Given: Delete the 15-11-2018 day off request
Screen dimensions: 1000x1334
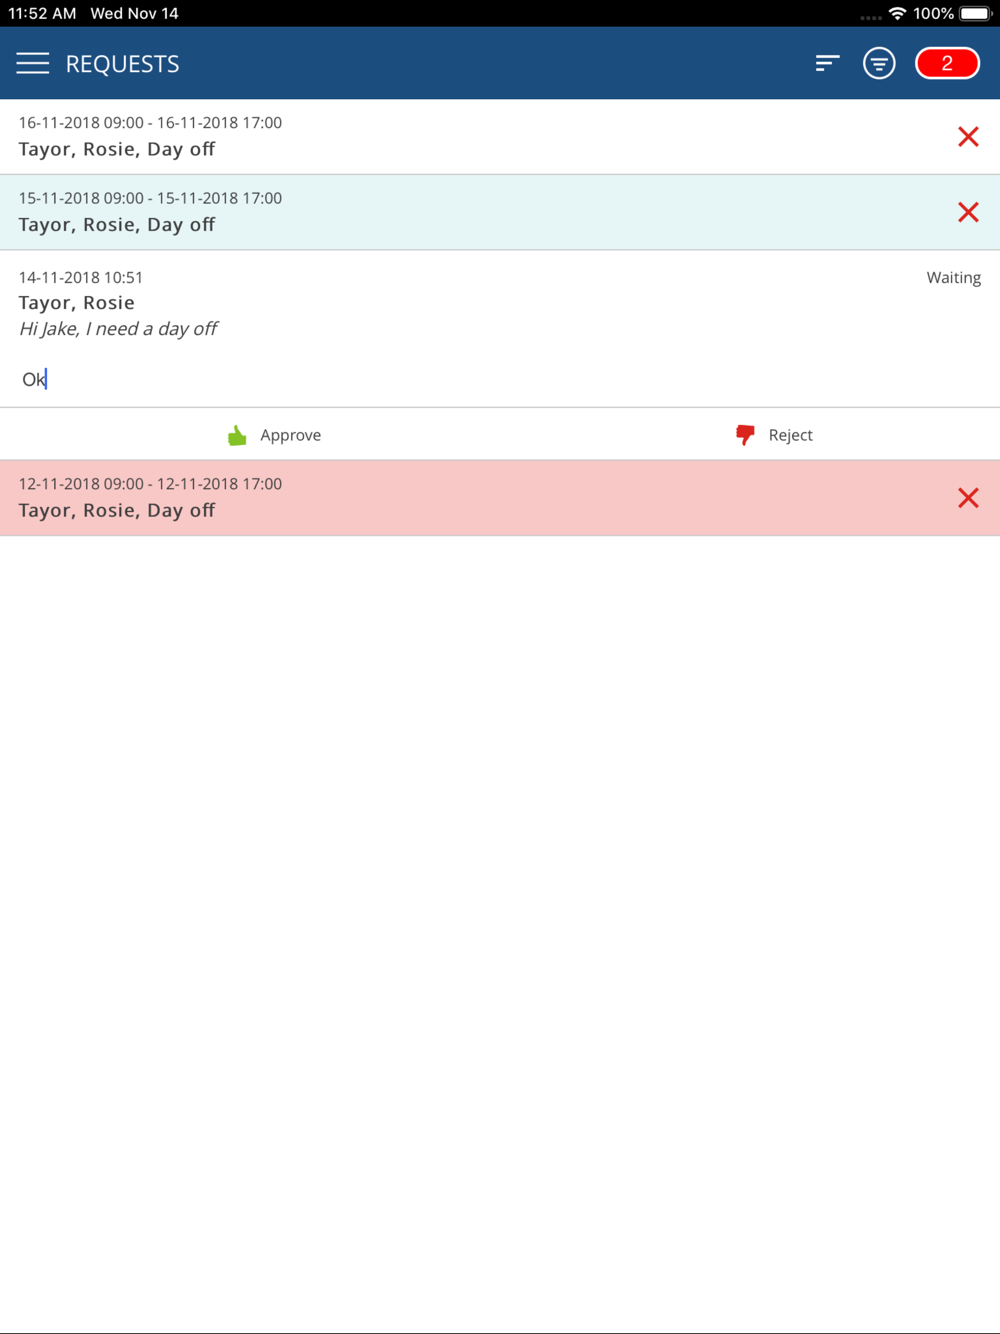Looking at the screenshot, I should coord(968,212).
